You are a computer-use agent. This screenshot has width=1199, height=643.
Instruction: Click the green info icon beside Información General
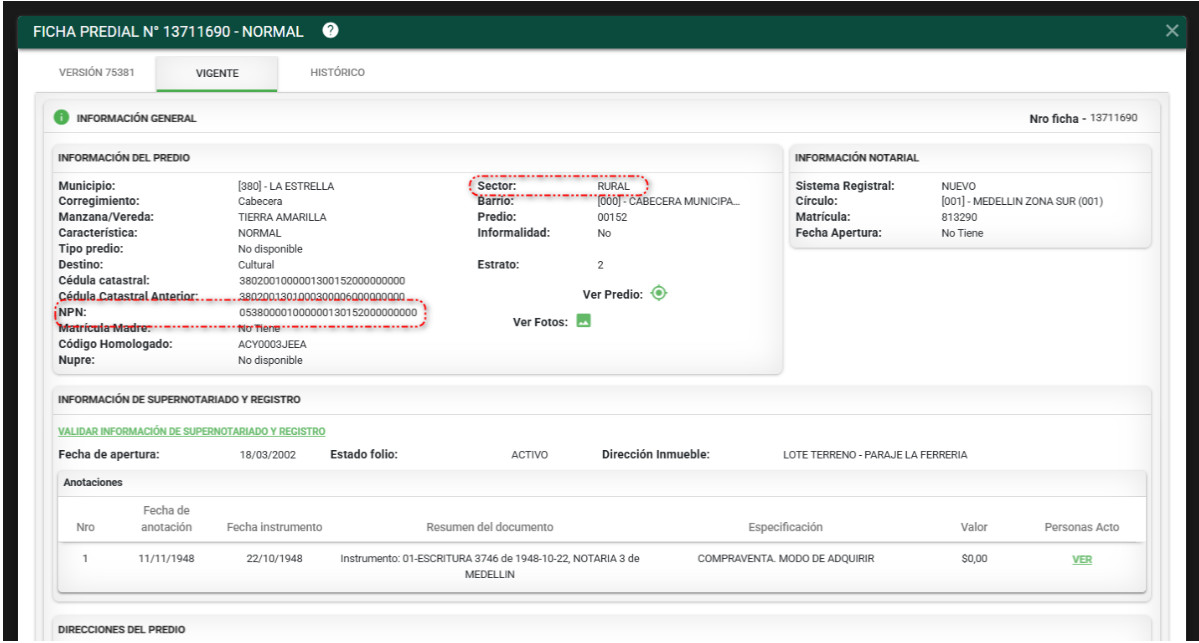(62, 118)
